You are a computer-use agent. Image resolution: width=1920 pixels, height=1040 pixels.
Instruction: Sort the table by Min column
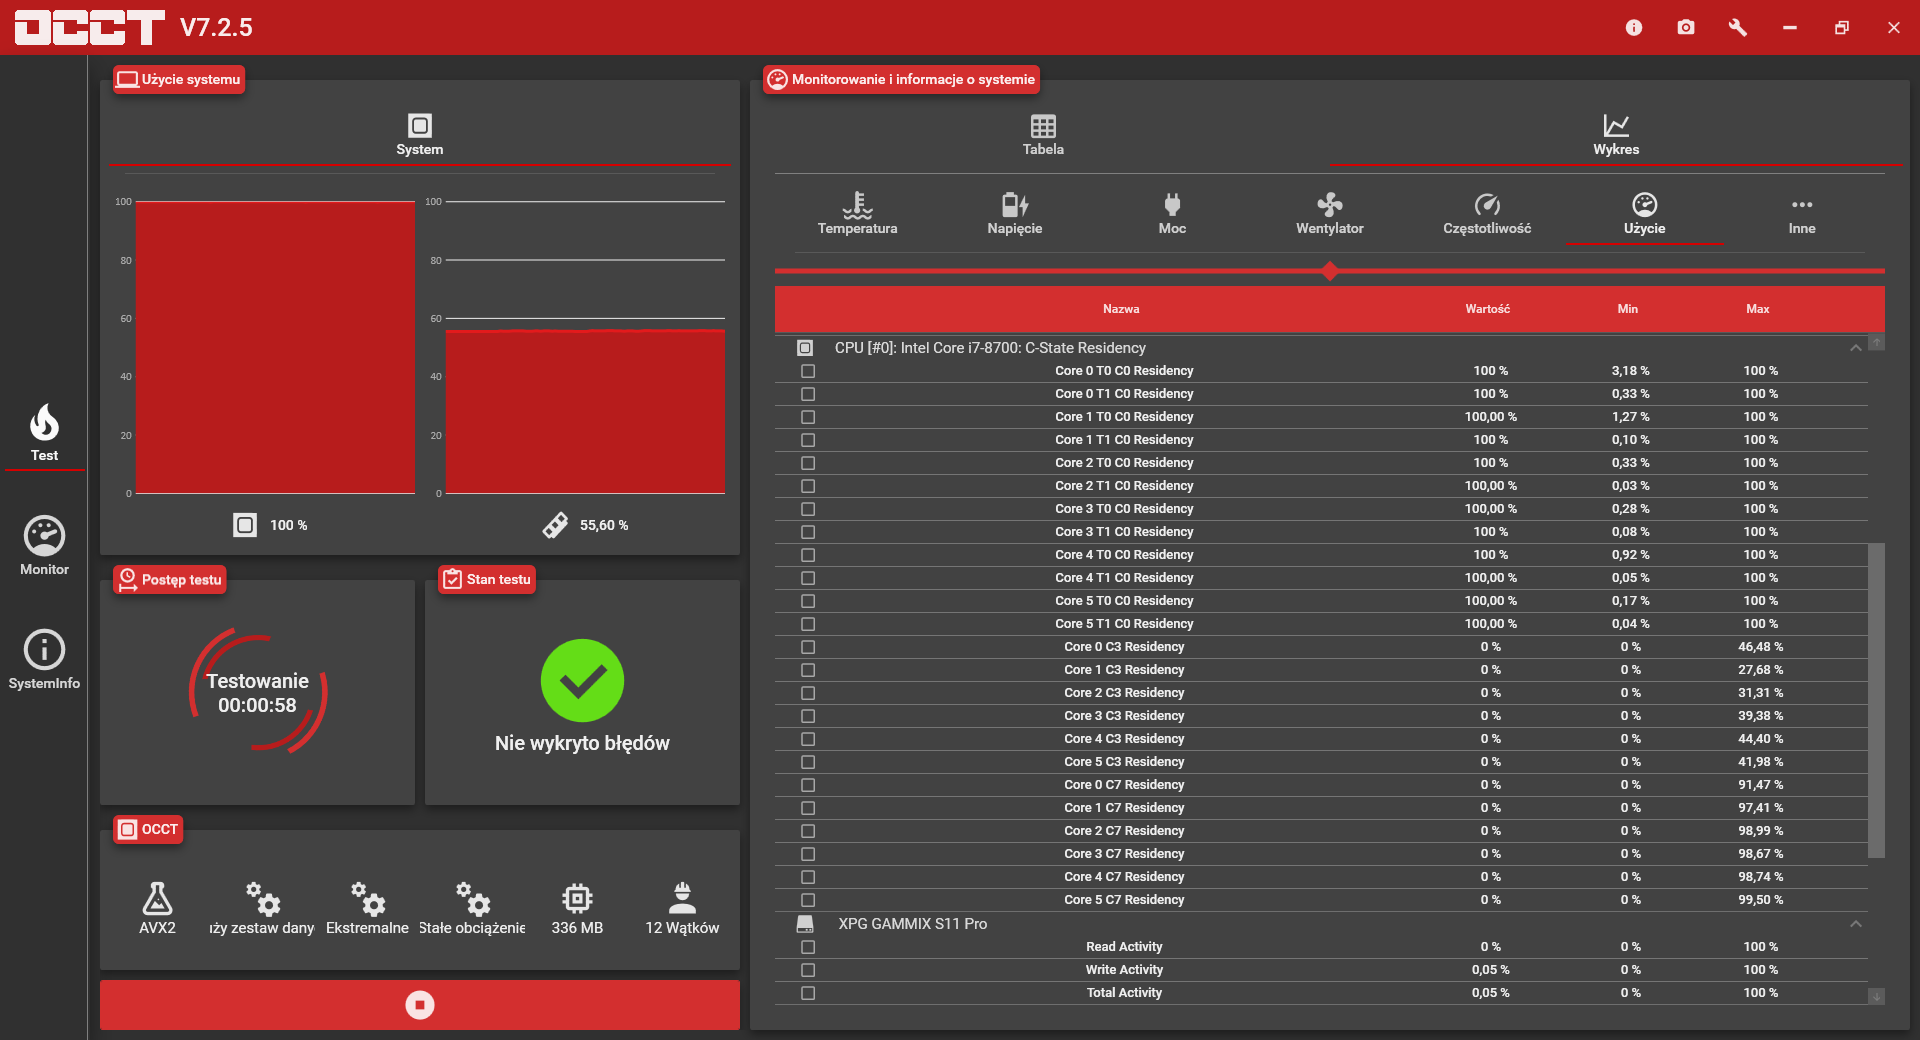[1628, 309]
